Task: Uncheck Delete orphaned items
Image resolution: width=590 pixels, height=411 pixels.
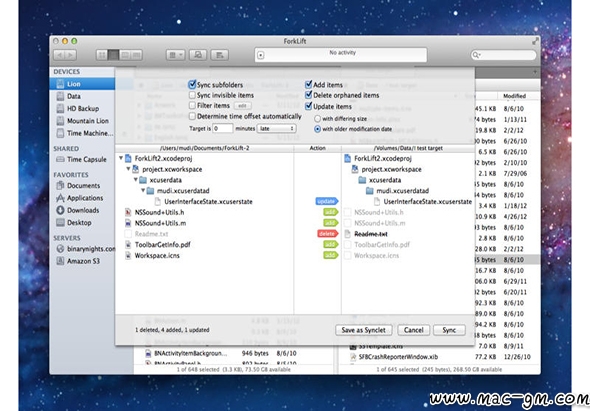Action: point(309,95)
